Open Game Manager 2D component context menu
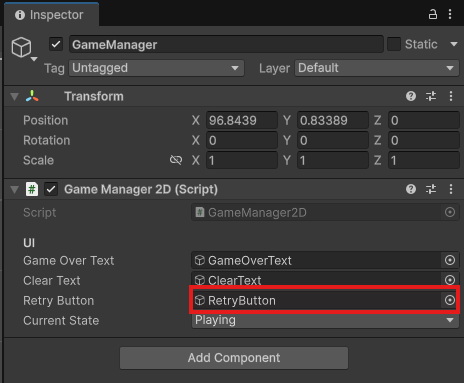Screen dimensions: 464x383 tap(451, 189)
